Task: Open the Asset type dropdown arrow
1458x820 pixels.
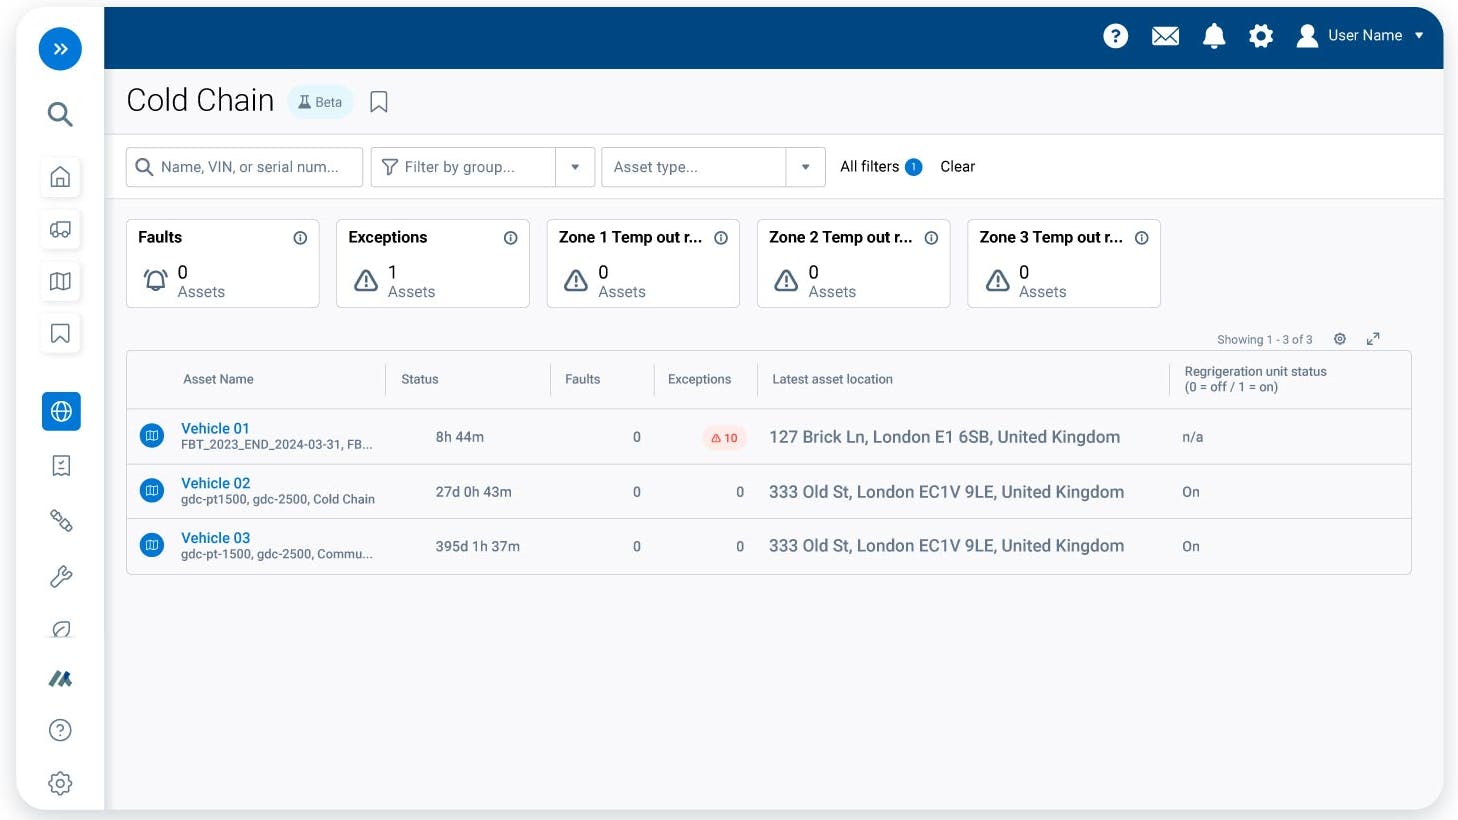Action: pos(805,167)
